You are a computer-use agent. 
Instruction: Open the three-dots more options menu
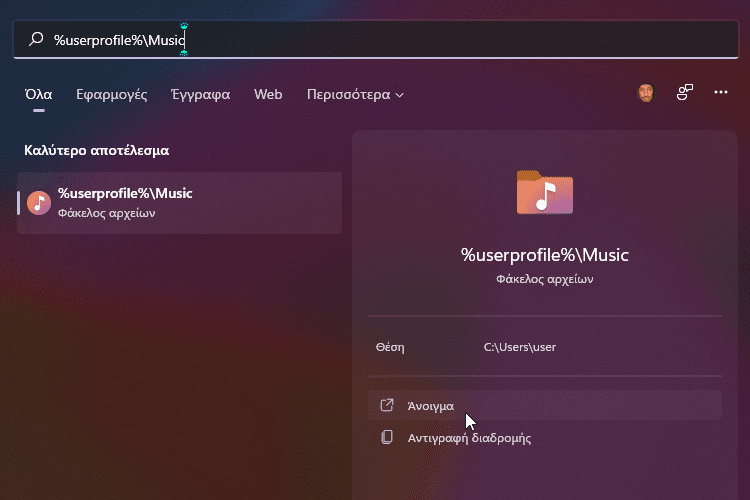(721, 92)
